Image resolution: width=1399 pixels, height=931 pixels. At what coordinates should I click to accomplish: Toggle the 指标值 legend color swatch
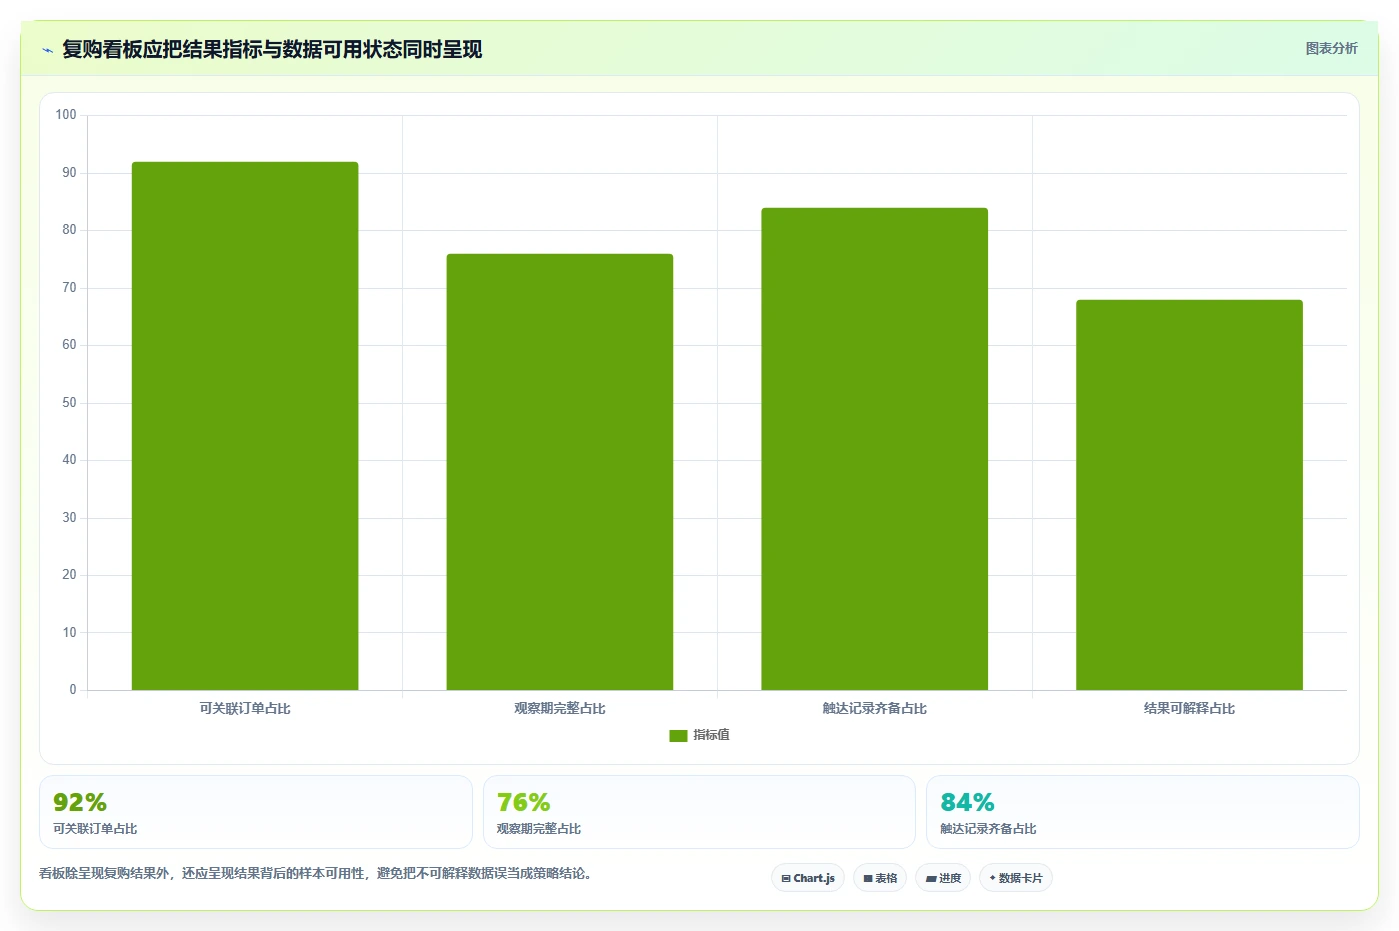click(678, 735)
